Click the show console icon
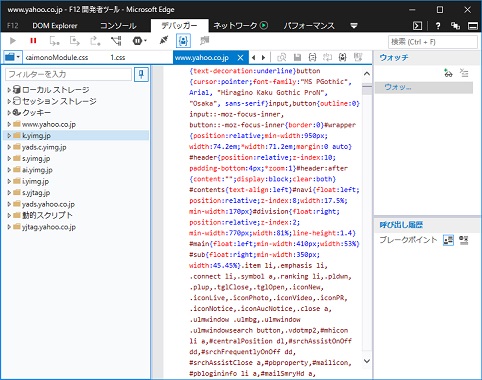 click(417, 26)
